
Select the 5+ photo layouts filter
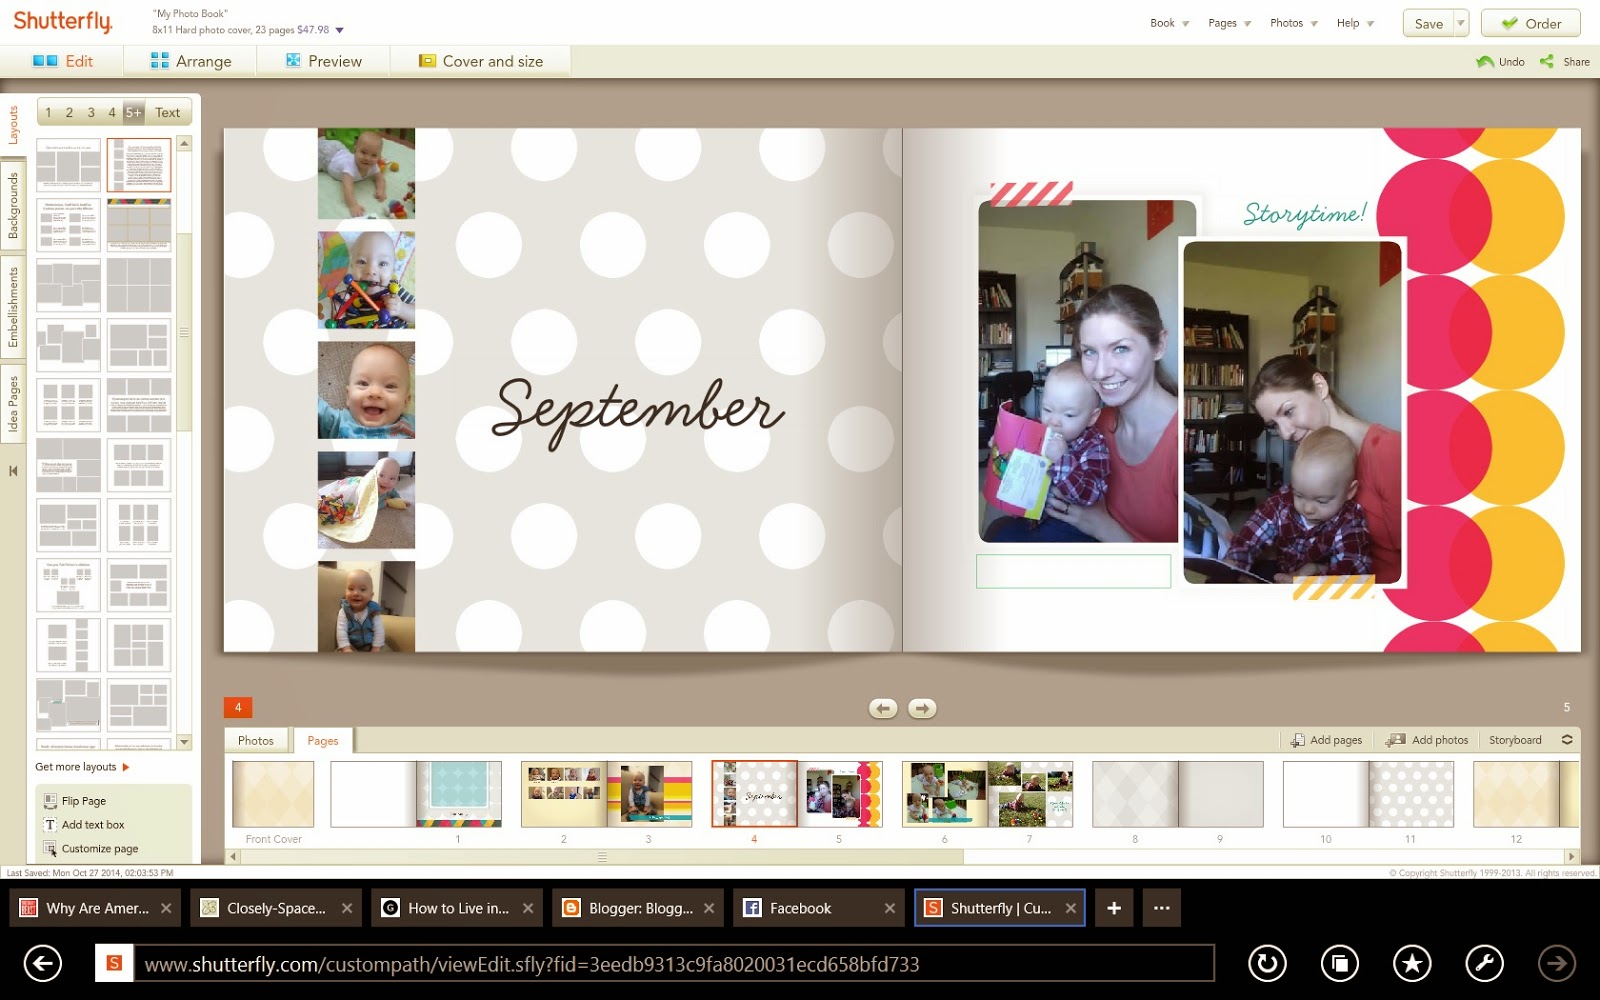[134, 112]
